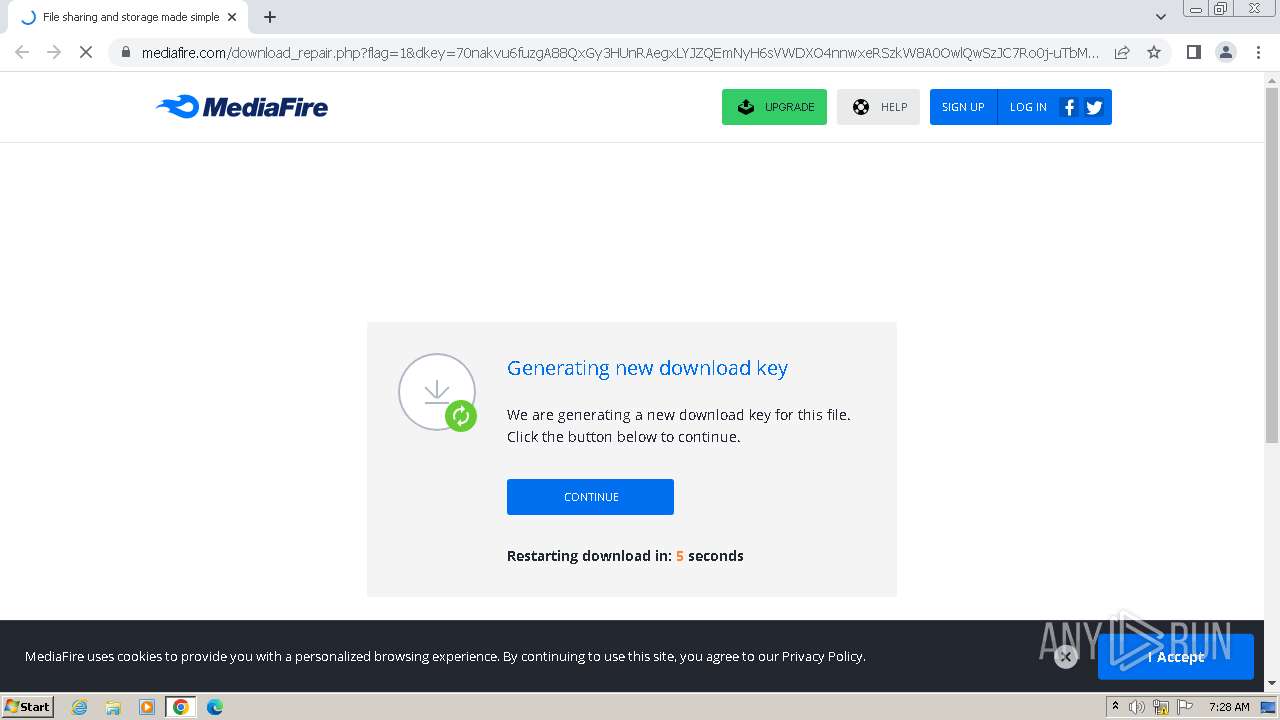Open Windows Media Player from taskbar
This screenshot has width=1280, height=720.
(x=147, y=707)
